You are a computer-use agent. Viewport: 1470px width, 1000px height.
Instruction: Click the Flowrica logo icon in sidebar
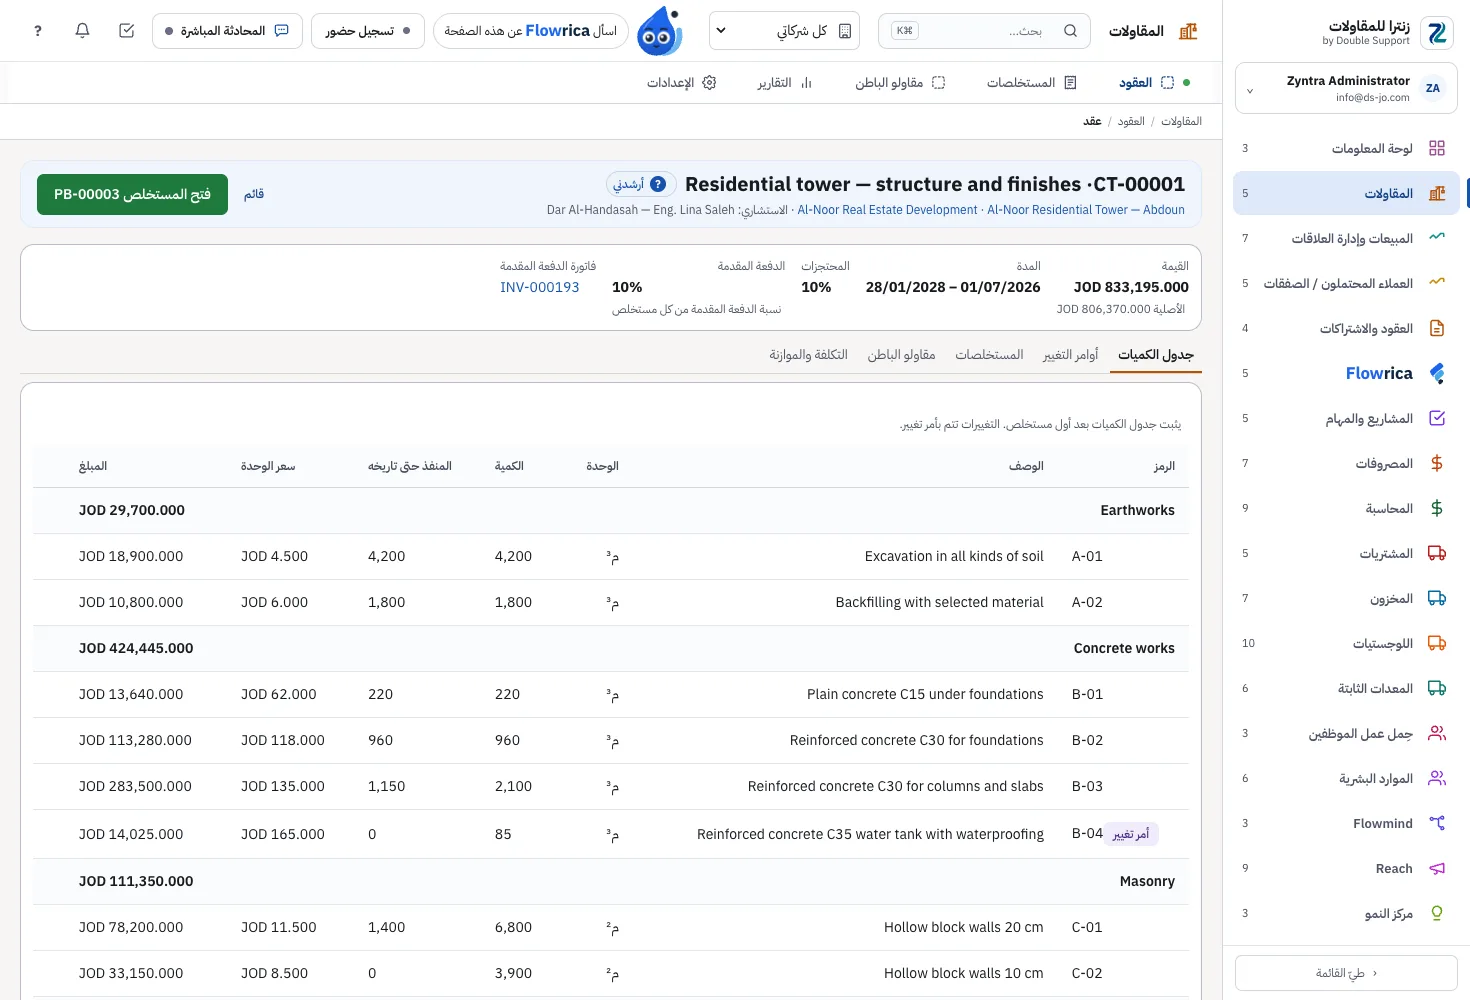coord(1437,373)
